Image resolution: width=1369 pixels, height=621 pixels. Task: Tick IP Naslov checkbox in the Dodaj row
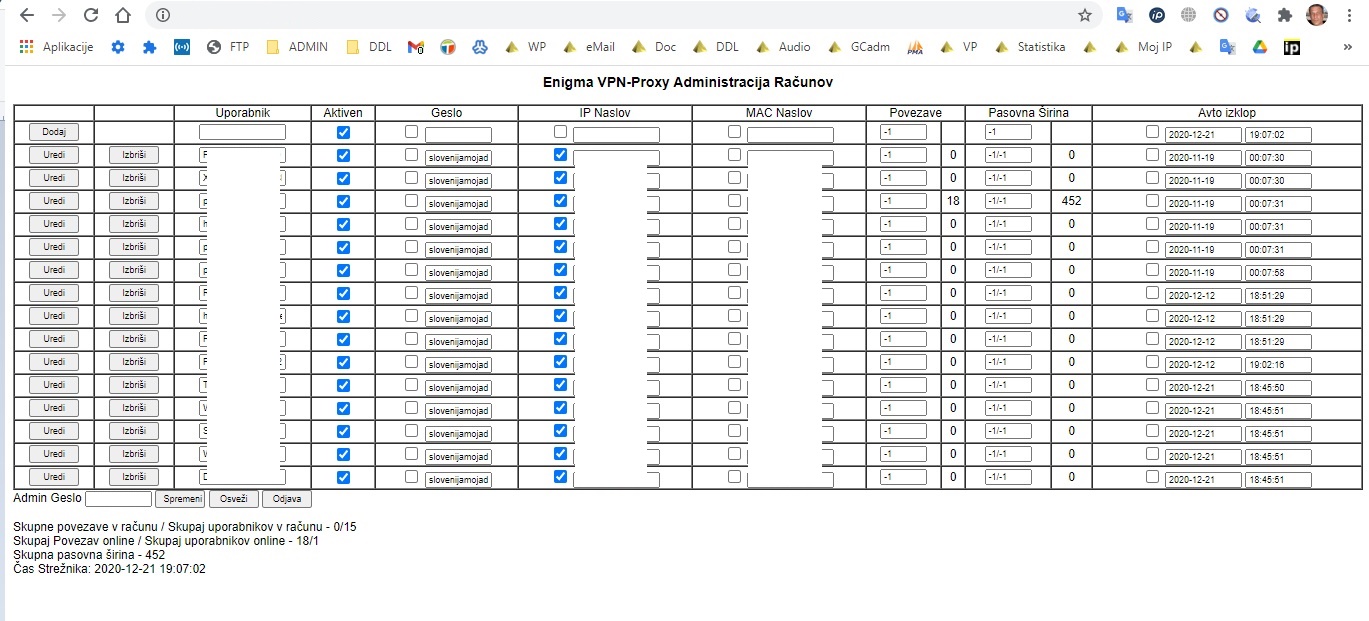560,131
